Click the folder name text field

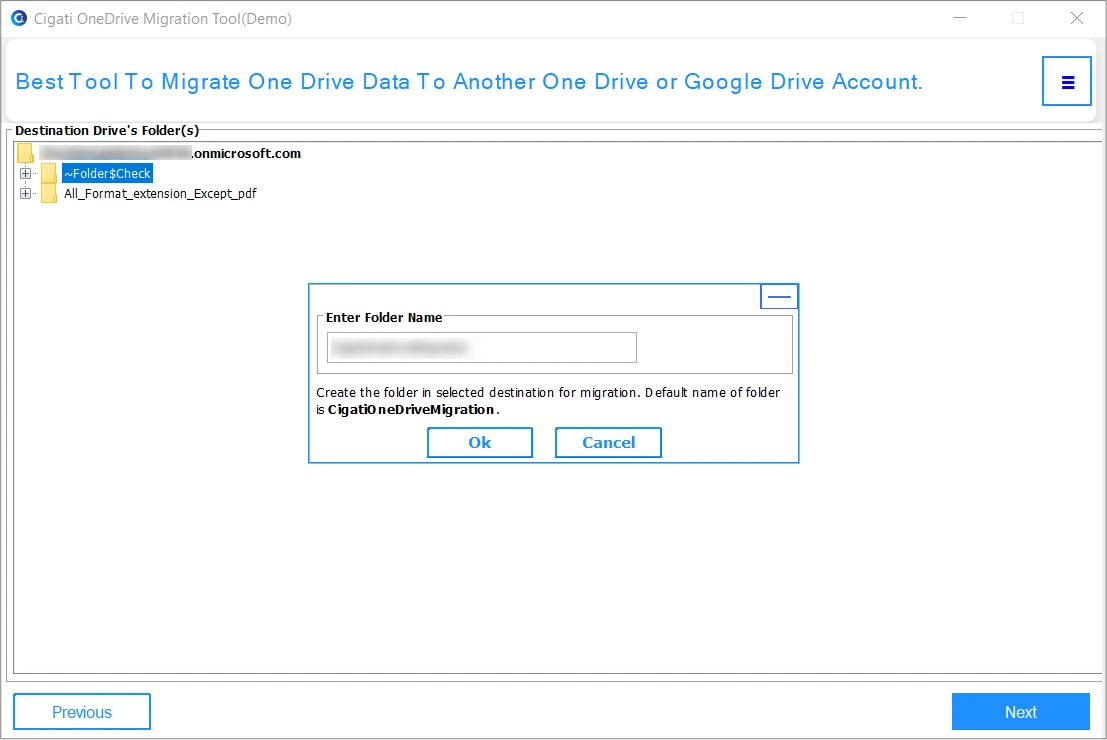click(481, 348)
